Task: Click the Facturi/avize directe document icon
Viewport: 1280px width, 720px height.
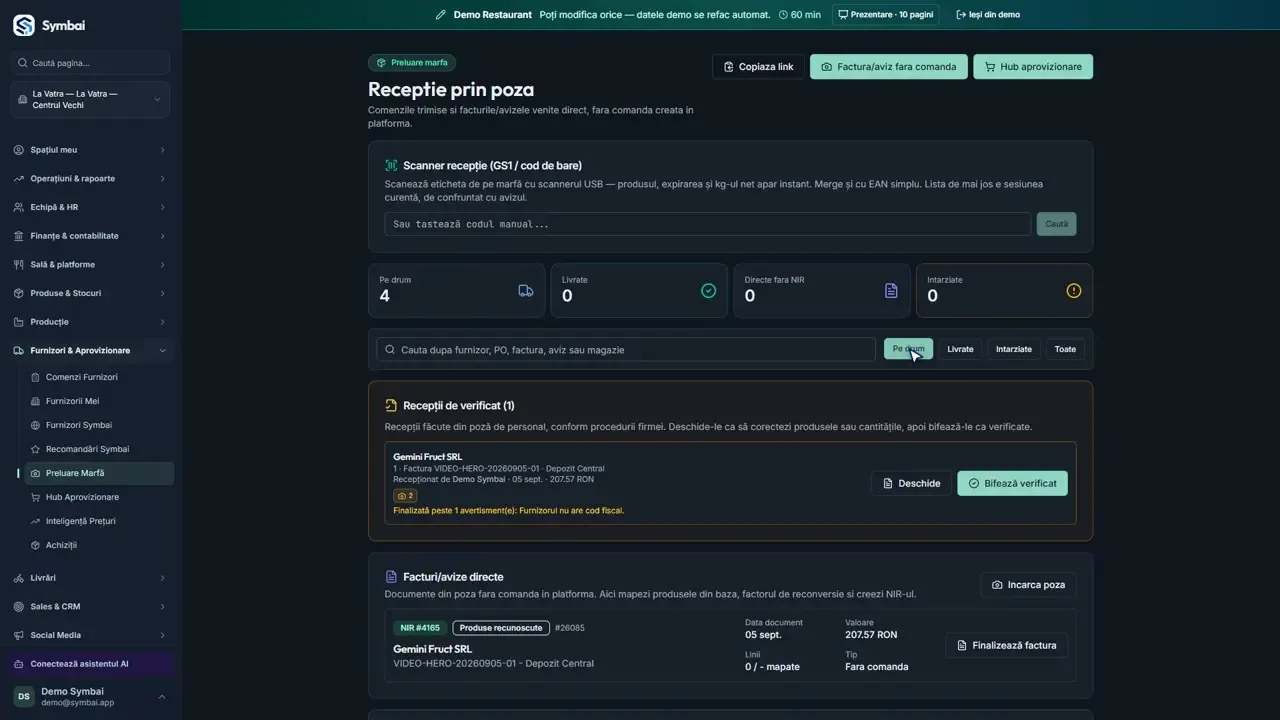Action: point(391,577)
